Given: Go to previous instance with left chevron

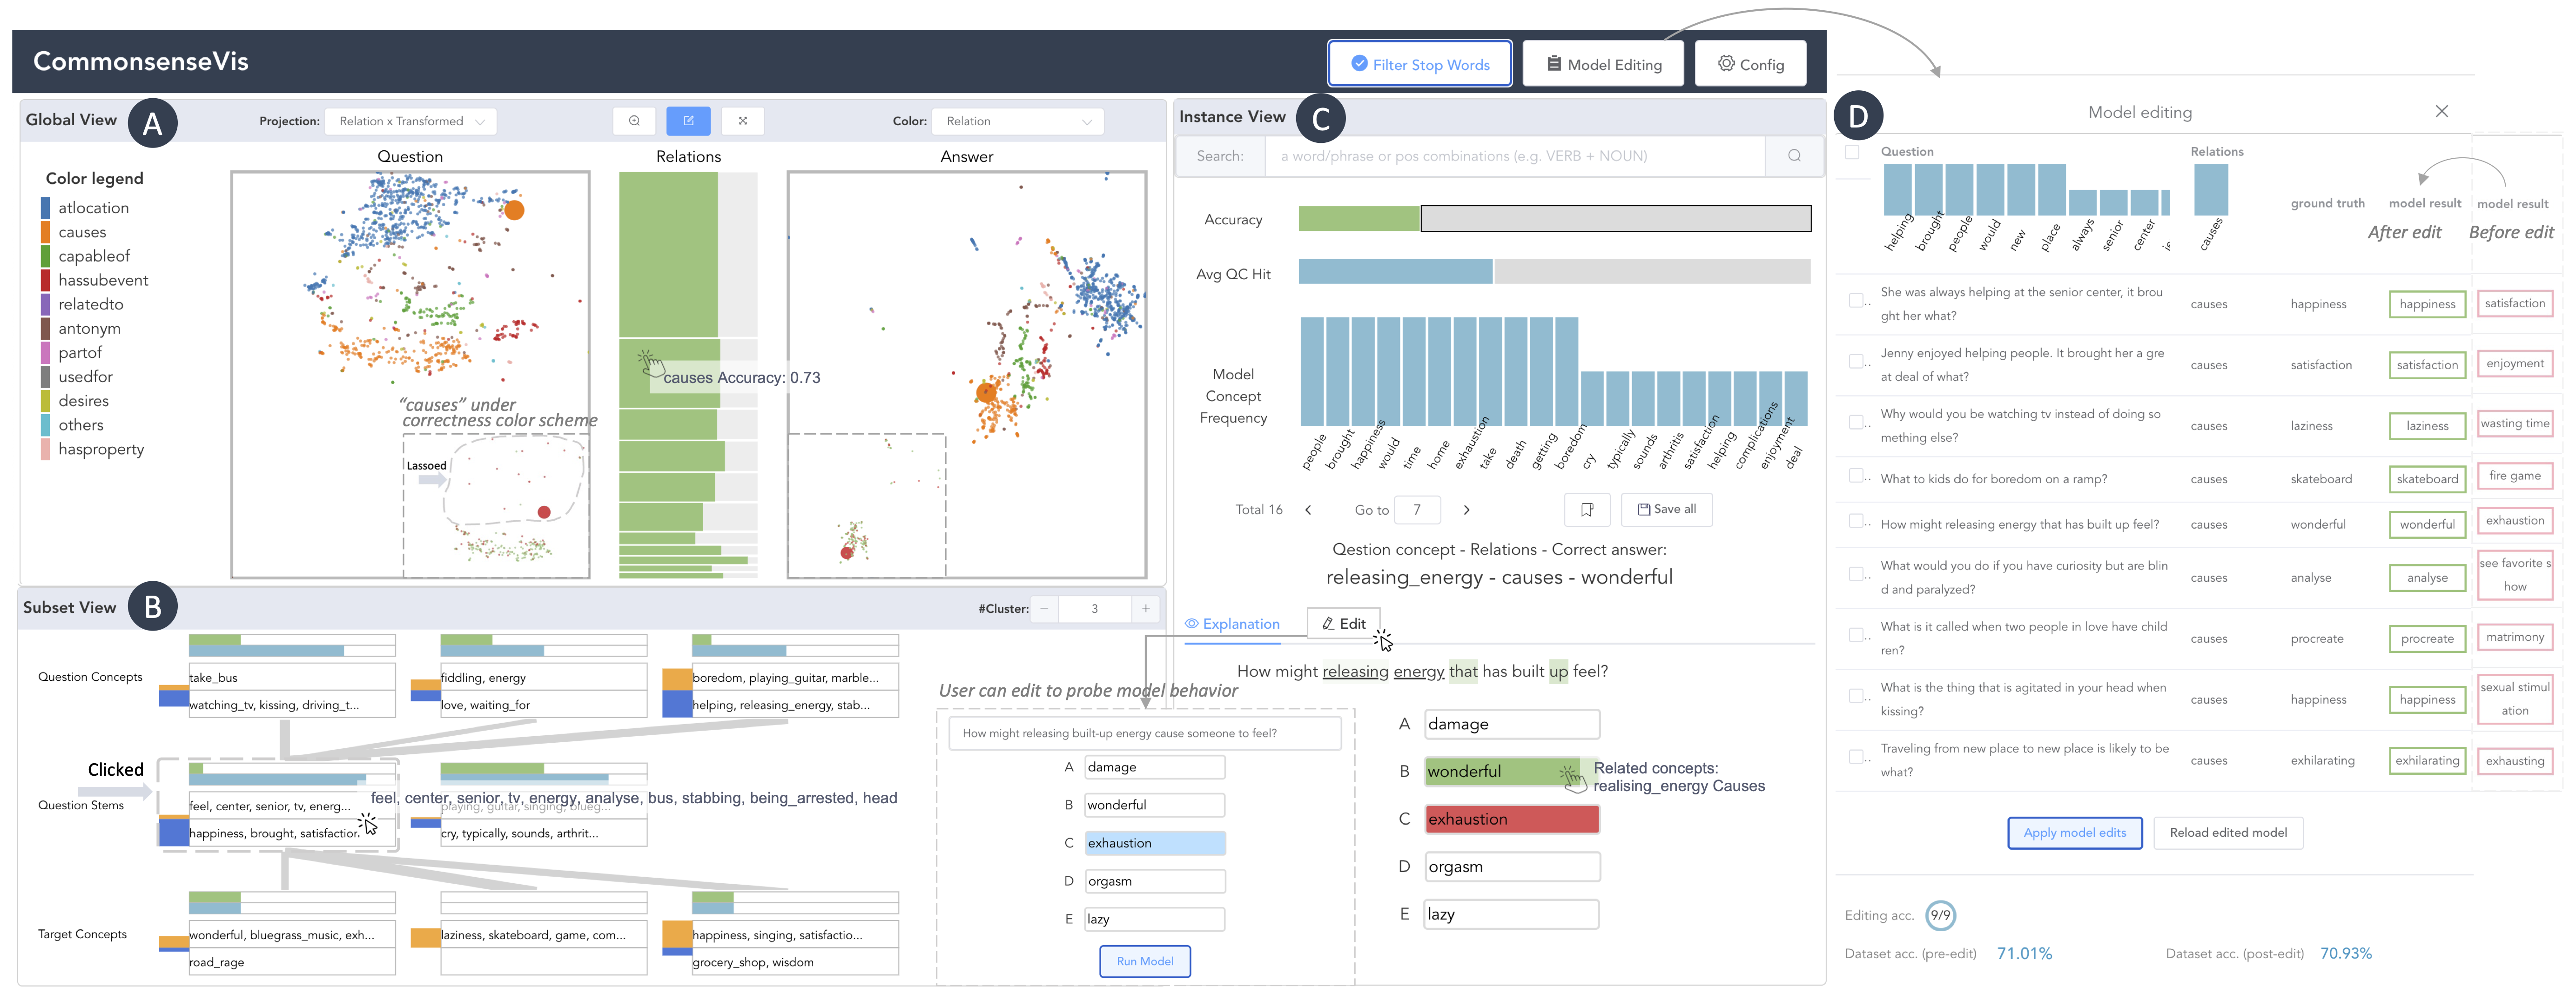Looking at the screenshot, I should [1308, 510].
